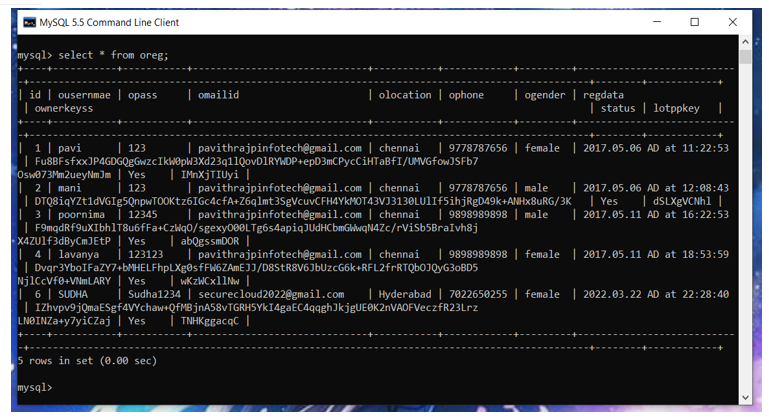The height and width of the screenshot is (420, 769).
Task: Click username 'mani' in row 2
Action: click(70, 188)
